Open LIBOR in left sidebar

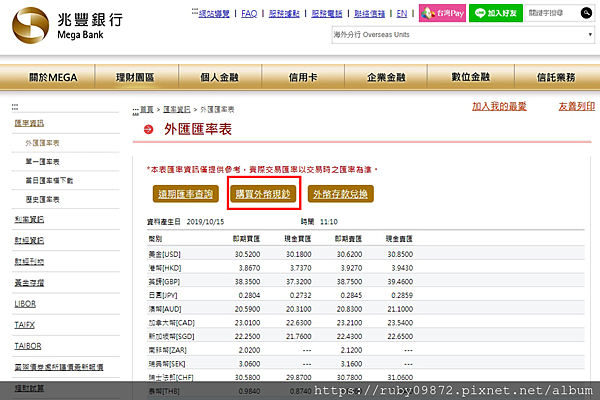tap(25, 304)
